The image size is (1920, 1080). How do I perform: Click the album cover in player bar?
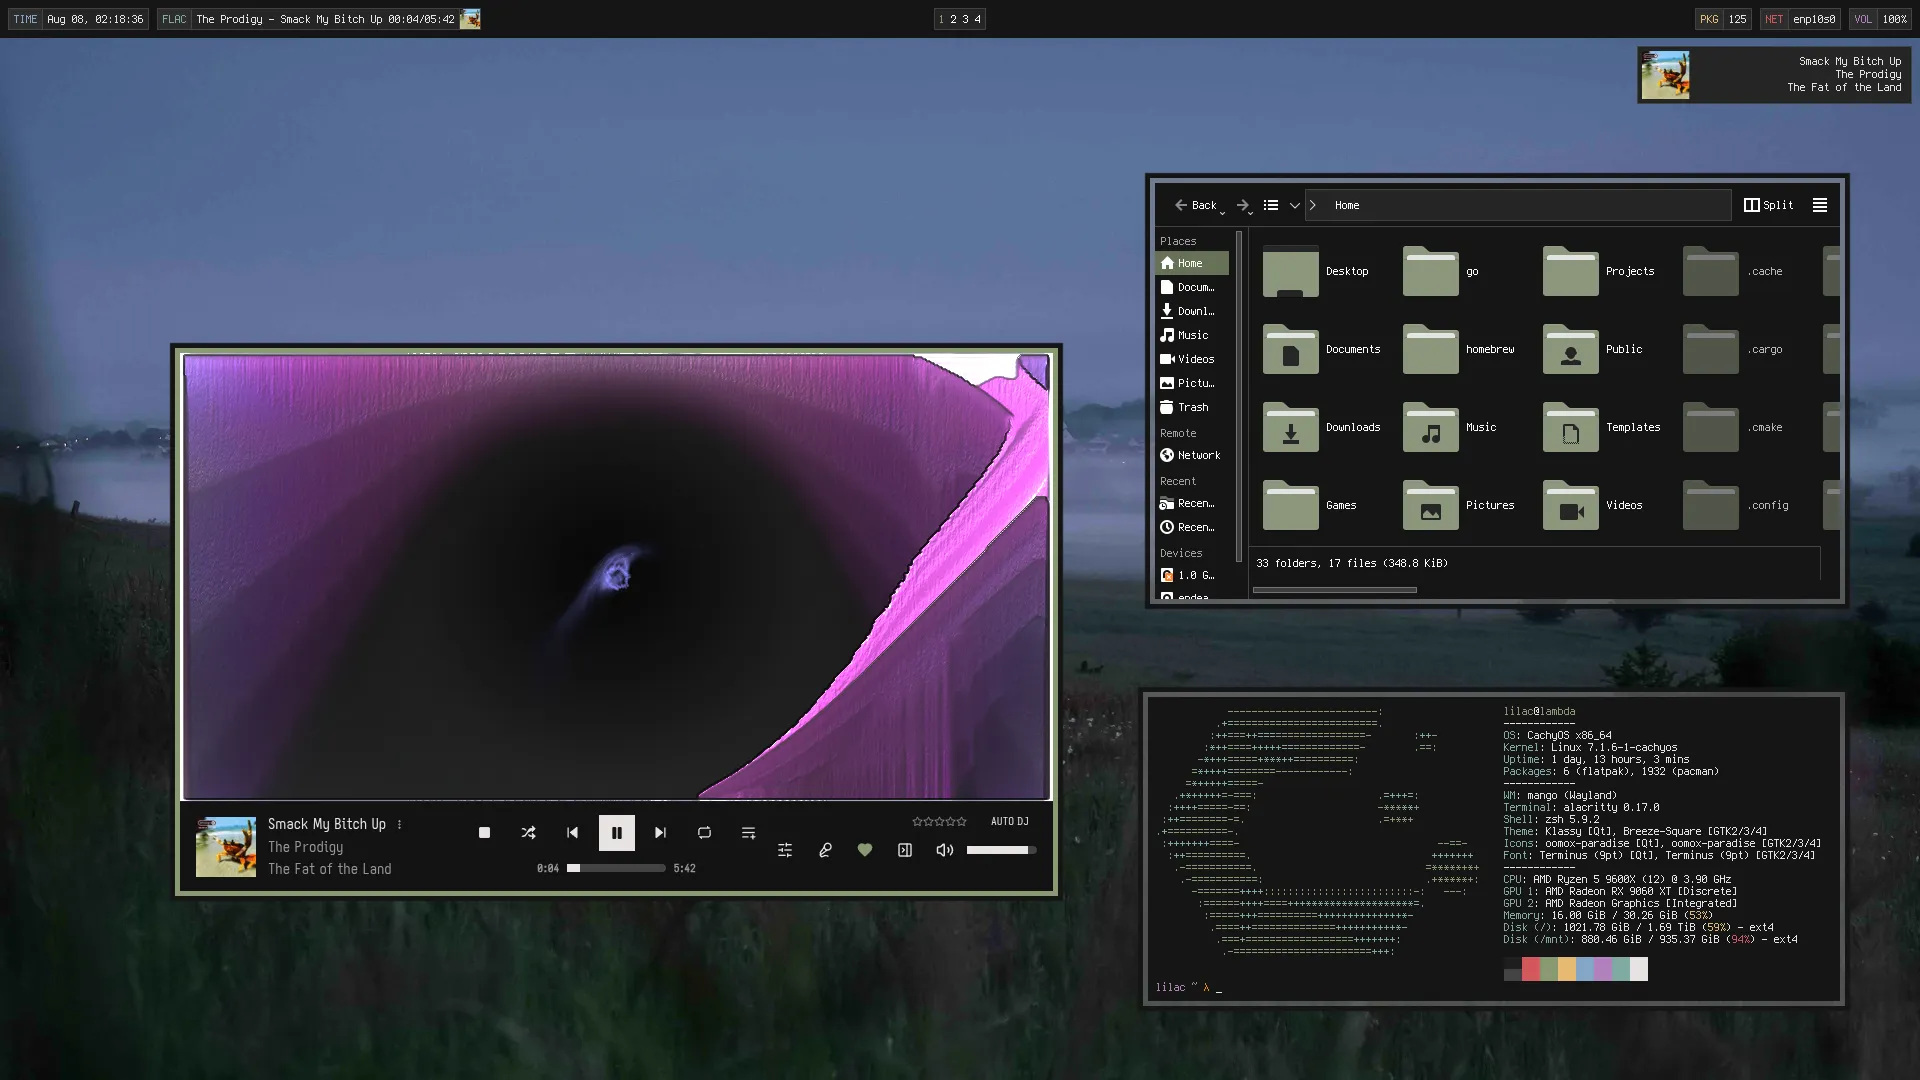click(226, 847)
